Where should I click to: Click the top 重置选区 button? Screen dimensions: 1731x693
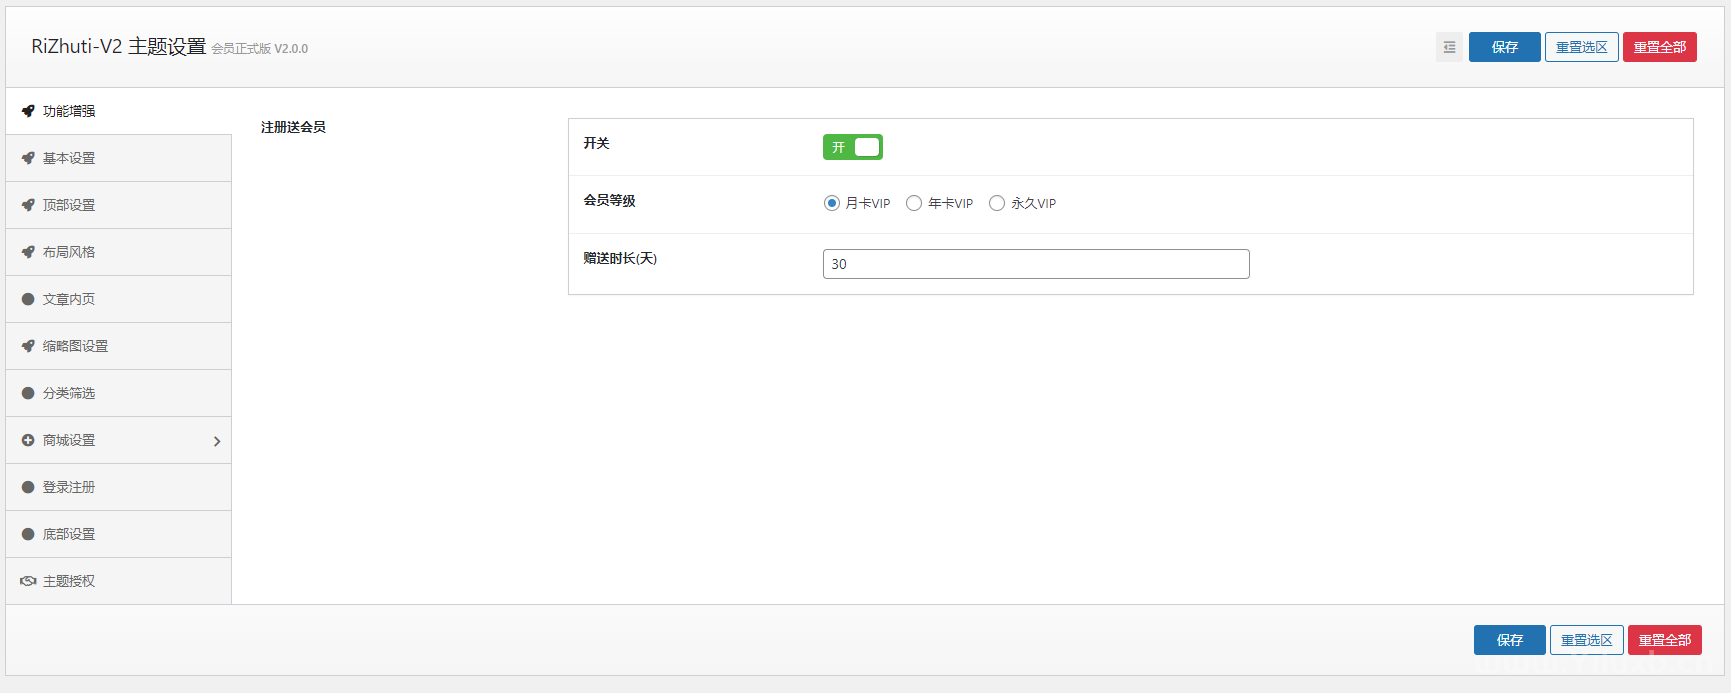(x=1581, y=47)
